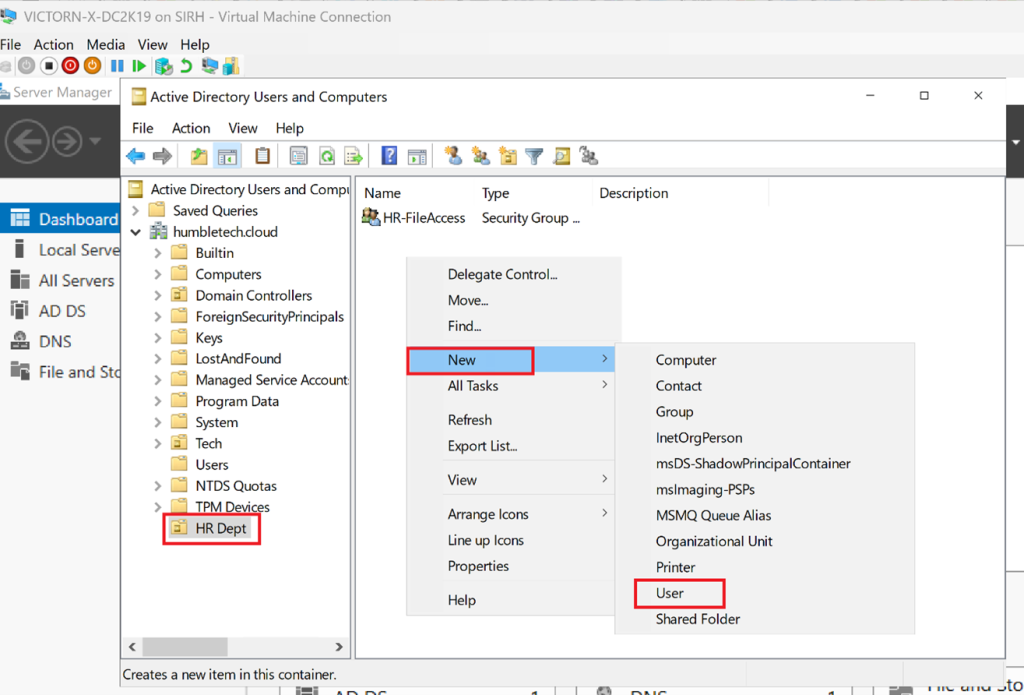Pause the virtual machine using the blue icon

coord(117,66)
